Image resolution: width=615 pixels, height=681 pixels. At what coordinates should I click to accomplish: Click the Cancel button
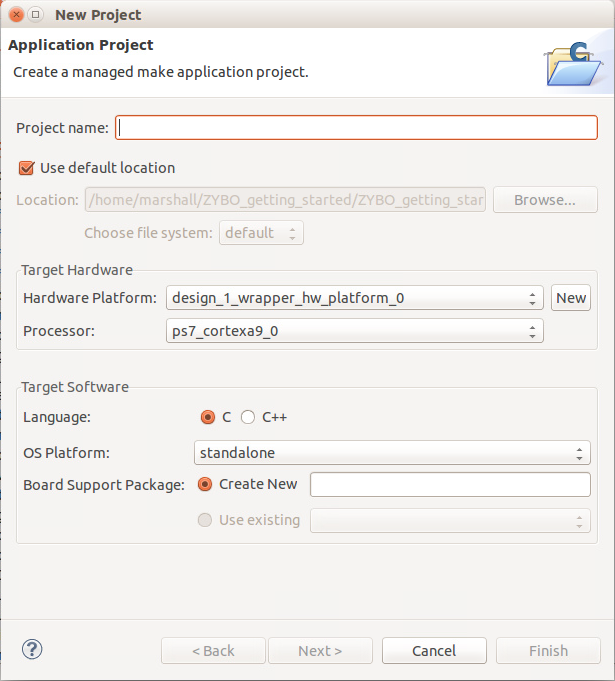click(434, 651)
